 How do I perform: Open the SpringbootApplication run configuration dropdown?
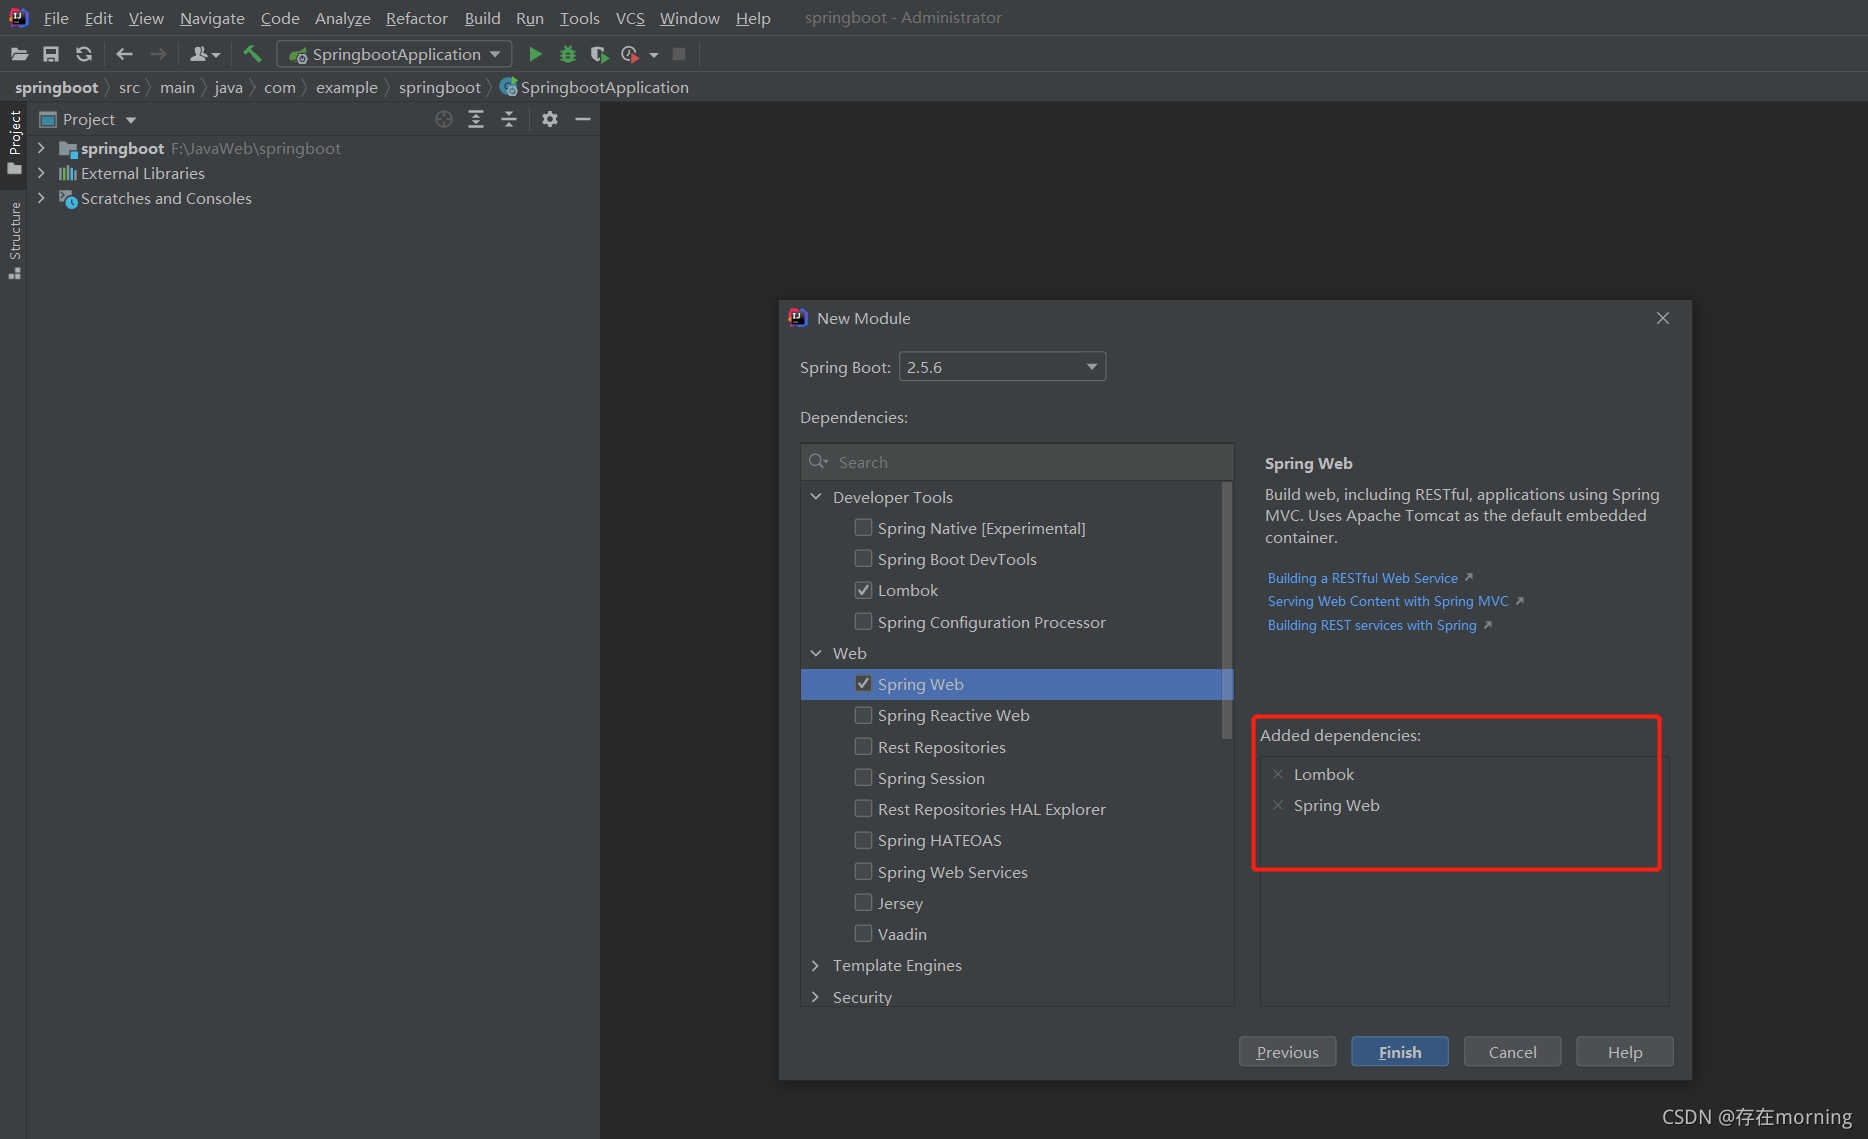[x=394, y=54]
